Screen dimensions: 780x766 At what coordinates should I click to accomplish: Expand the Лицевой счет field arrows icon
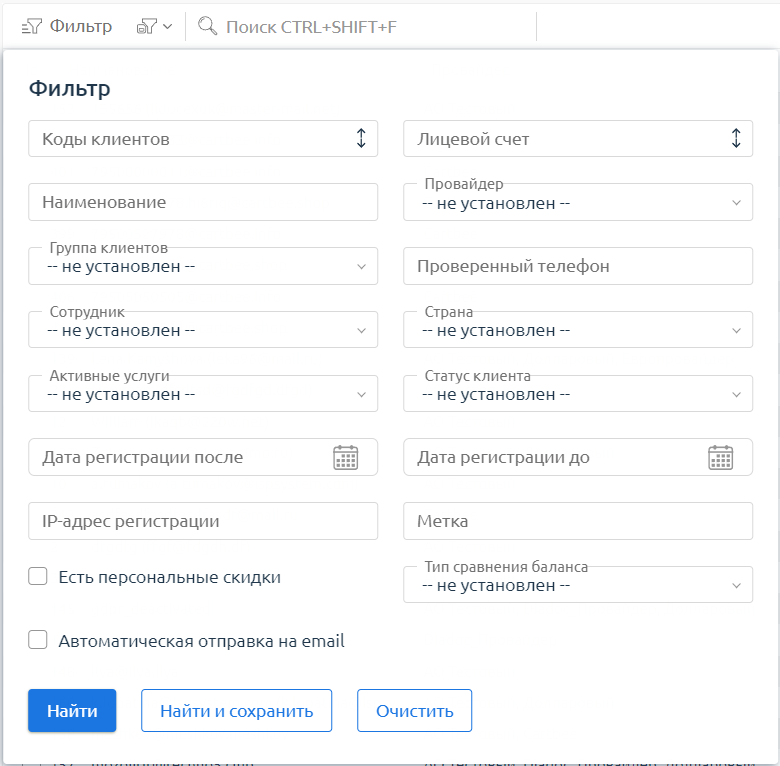click(x=736, y=139)
